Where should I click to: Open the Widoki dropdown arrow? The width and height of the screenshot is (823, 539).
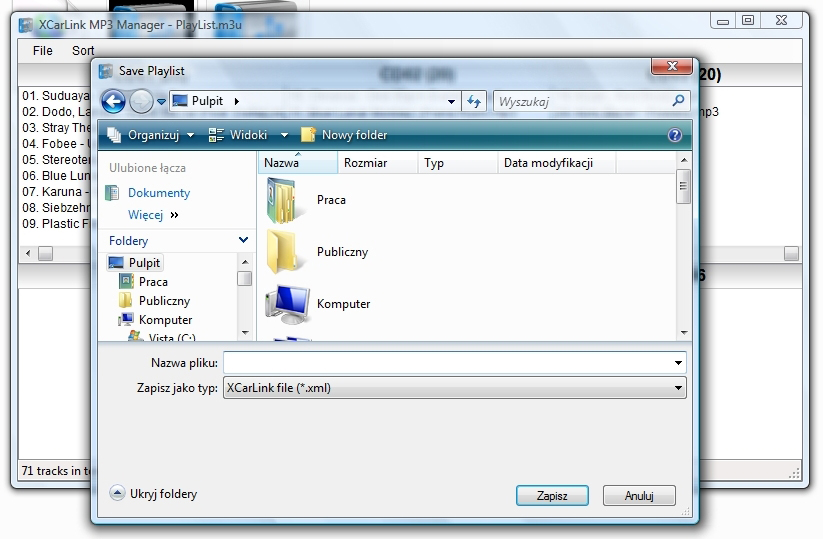284,135
